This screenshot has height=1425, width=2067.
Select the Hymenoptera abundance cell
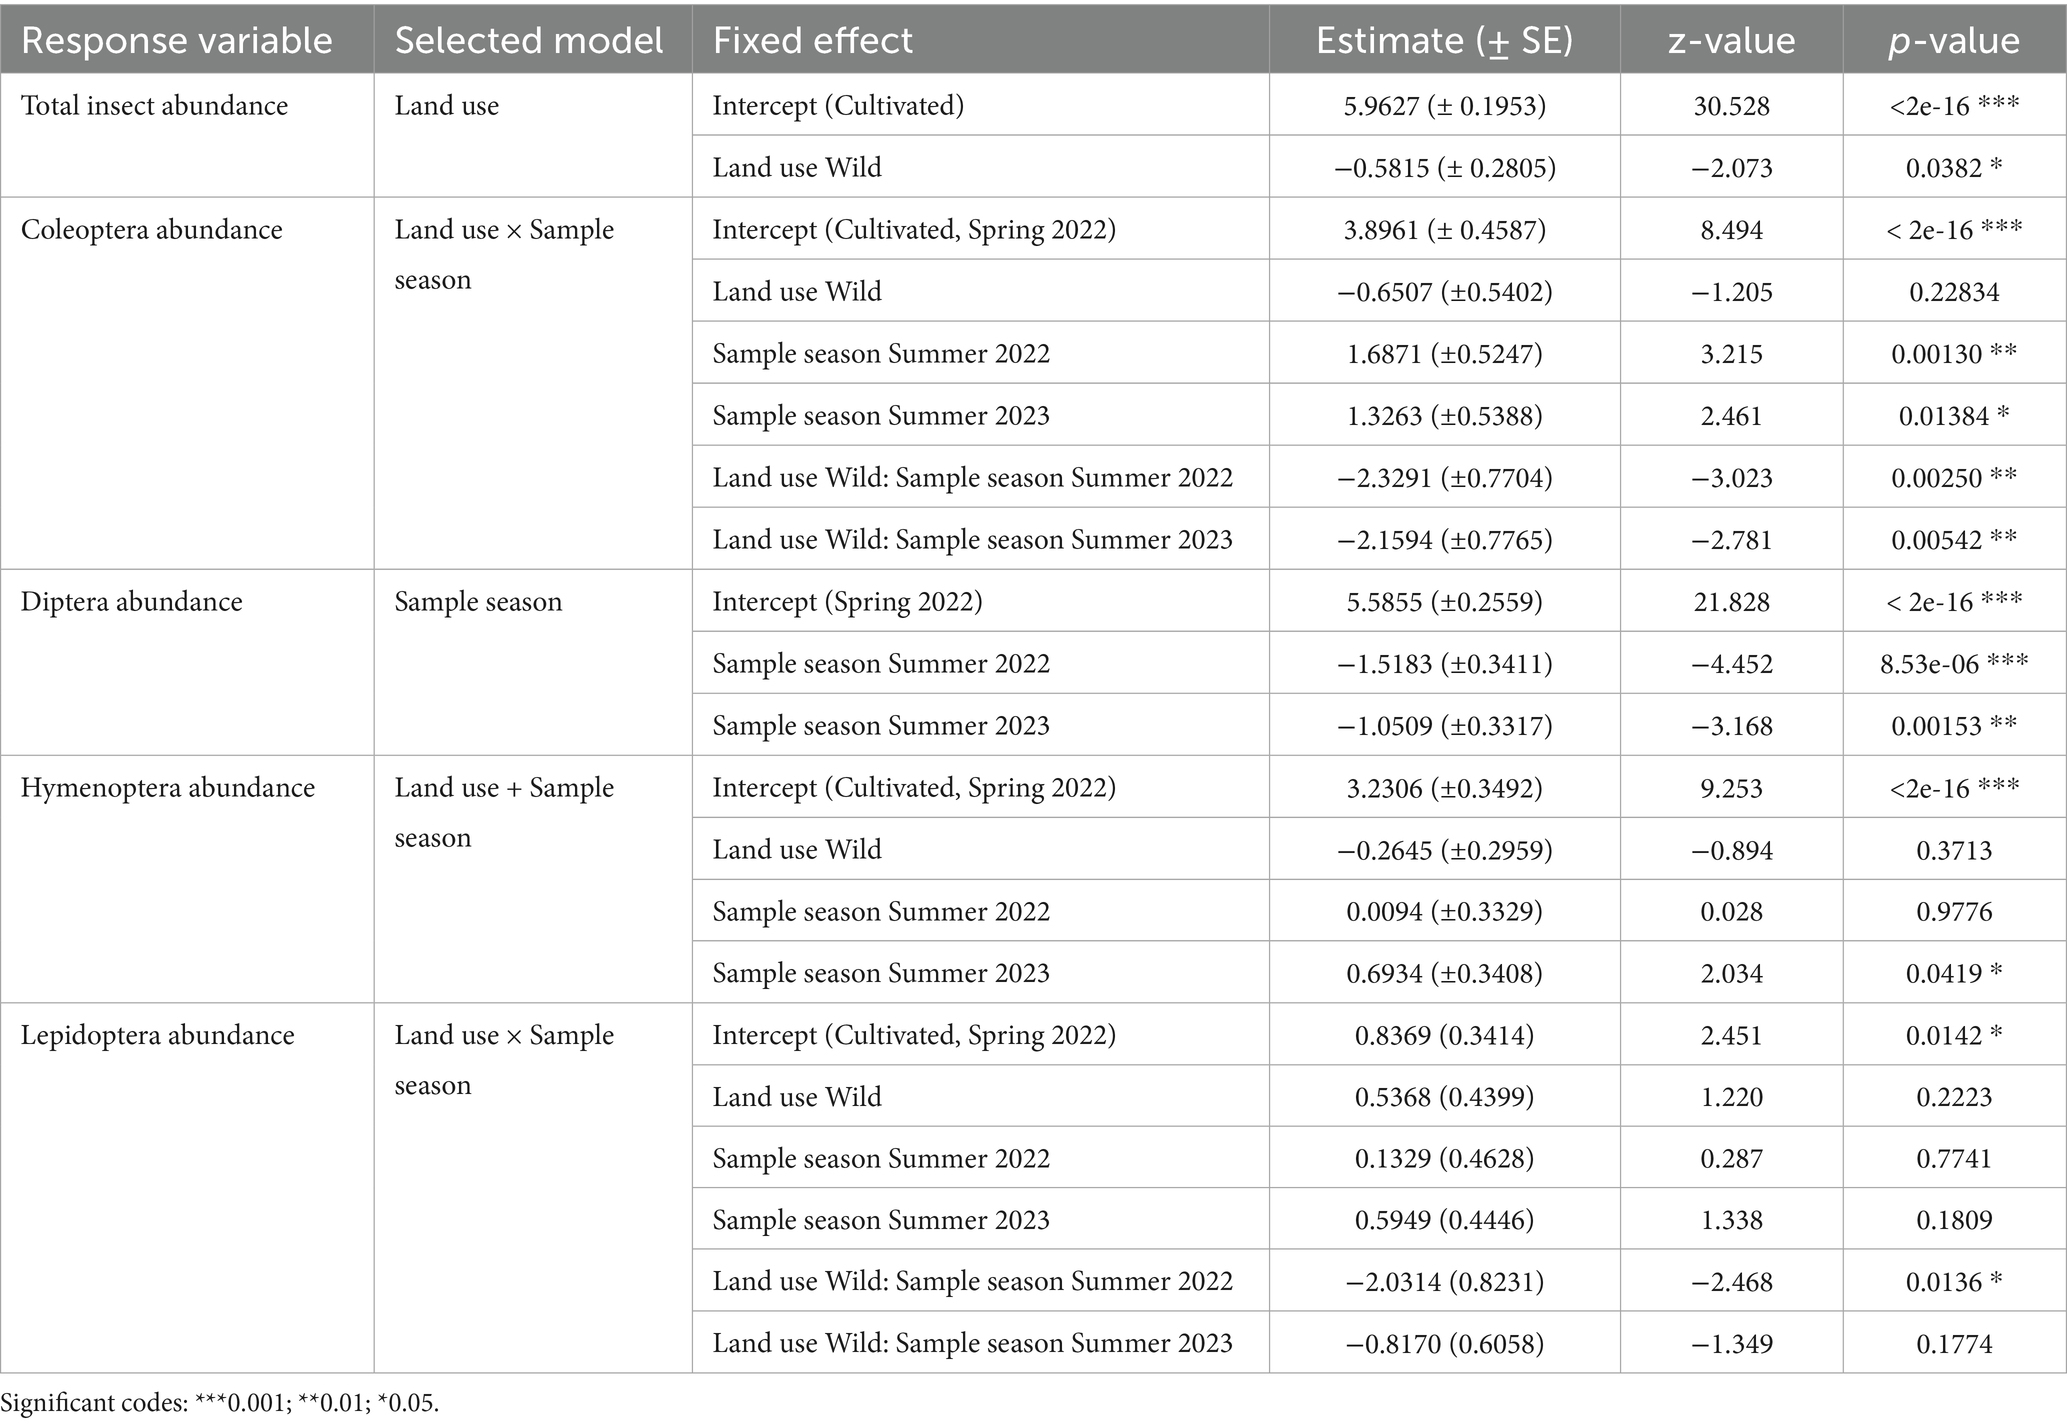(x=168, y=788)
